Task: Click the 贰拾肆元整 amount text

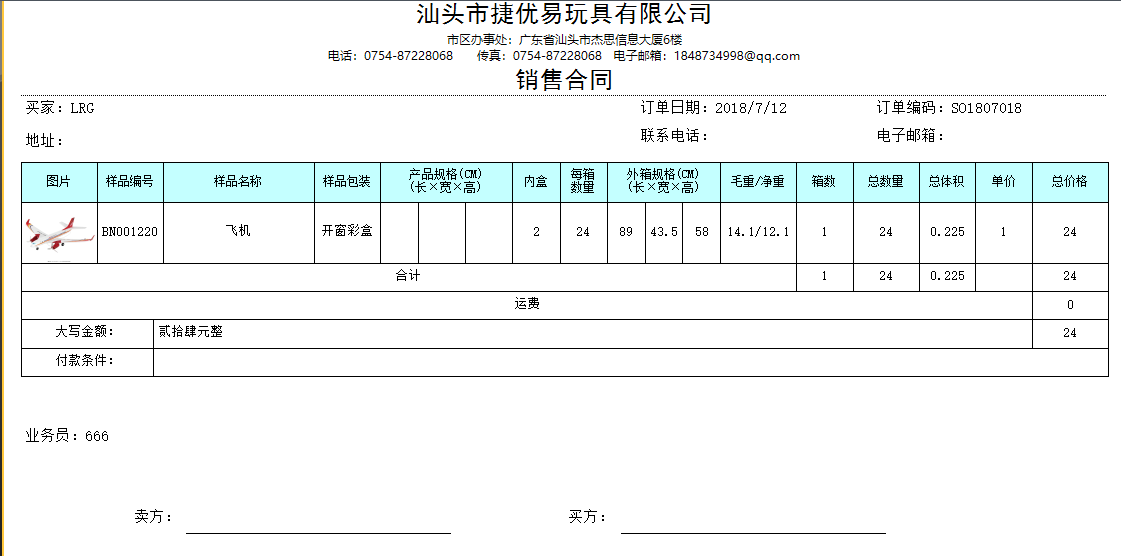Action: coord(190,332)
